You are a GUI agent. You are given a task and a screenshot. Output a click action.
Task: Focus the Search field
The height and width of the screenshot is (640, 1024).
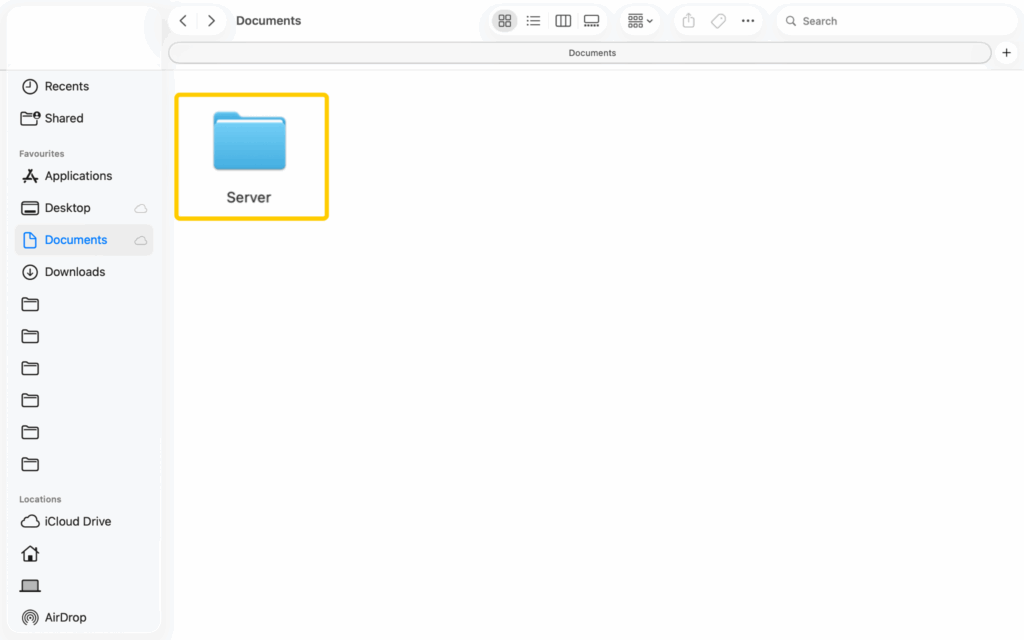(x=896, y=21)
